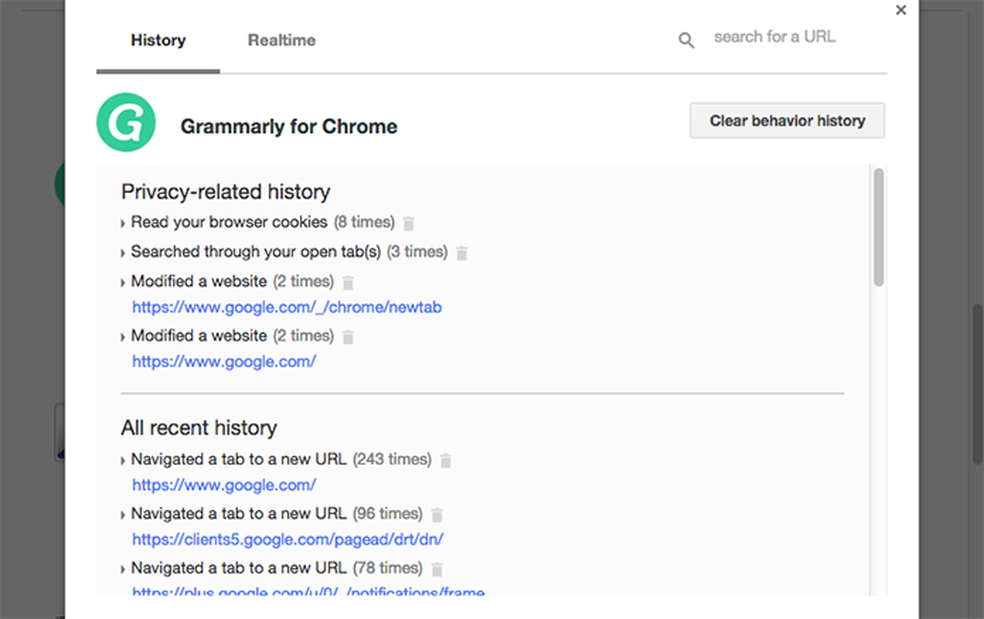Delete the 243 times navigation entry
This screenshot has height=619, width=984.
446,461
